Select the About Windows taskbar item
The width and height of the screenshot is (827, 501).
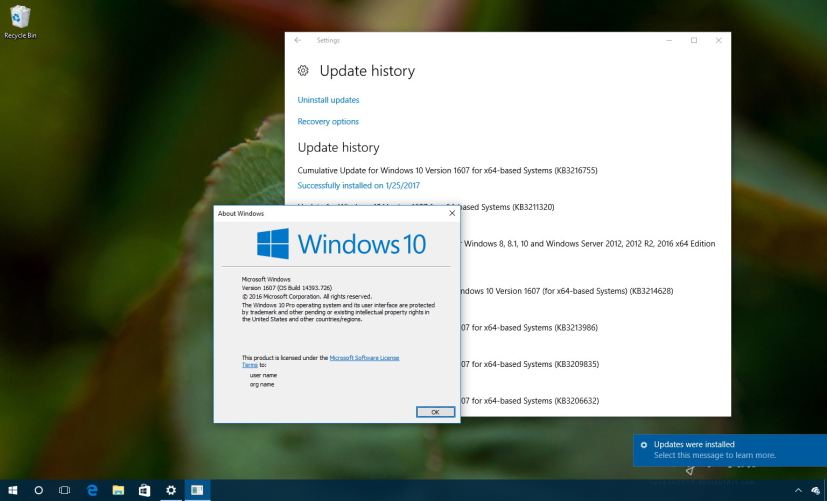(197, 490)
